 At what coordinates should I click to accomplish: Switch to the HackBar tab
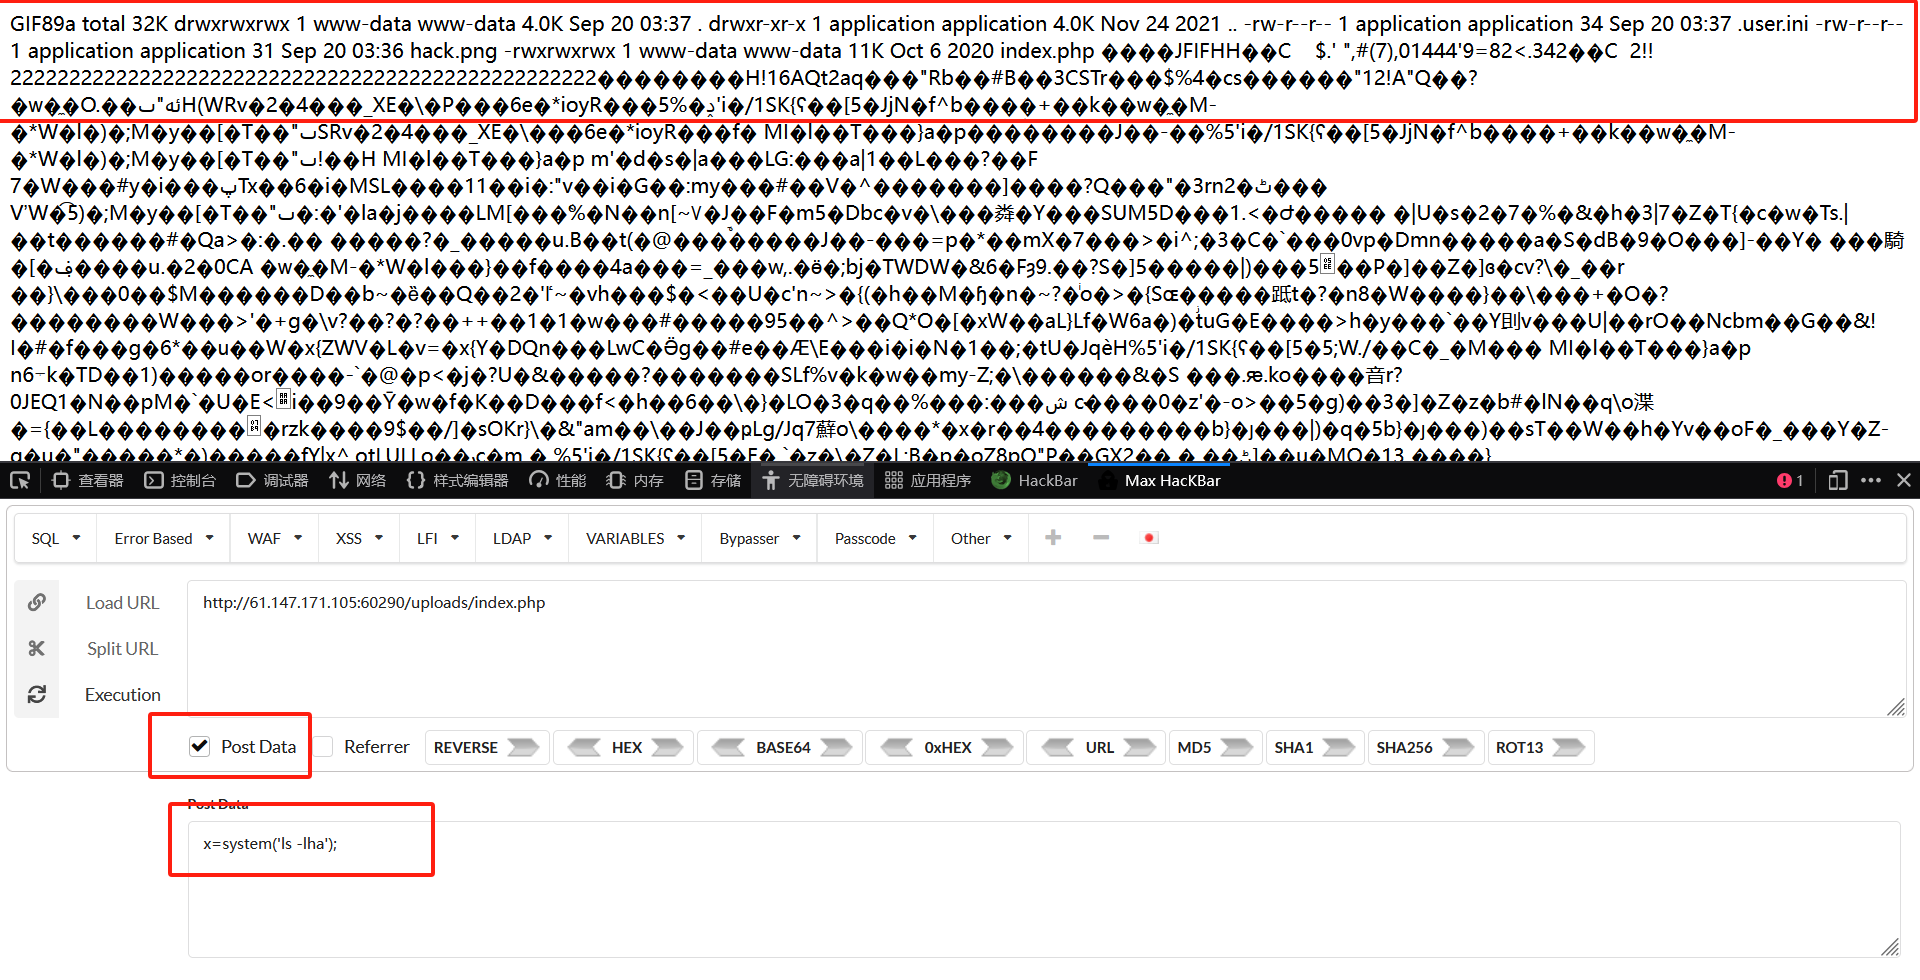click(1035, 481)
